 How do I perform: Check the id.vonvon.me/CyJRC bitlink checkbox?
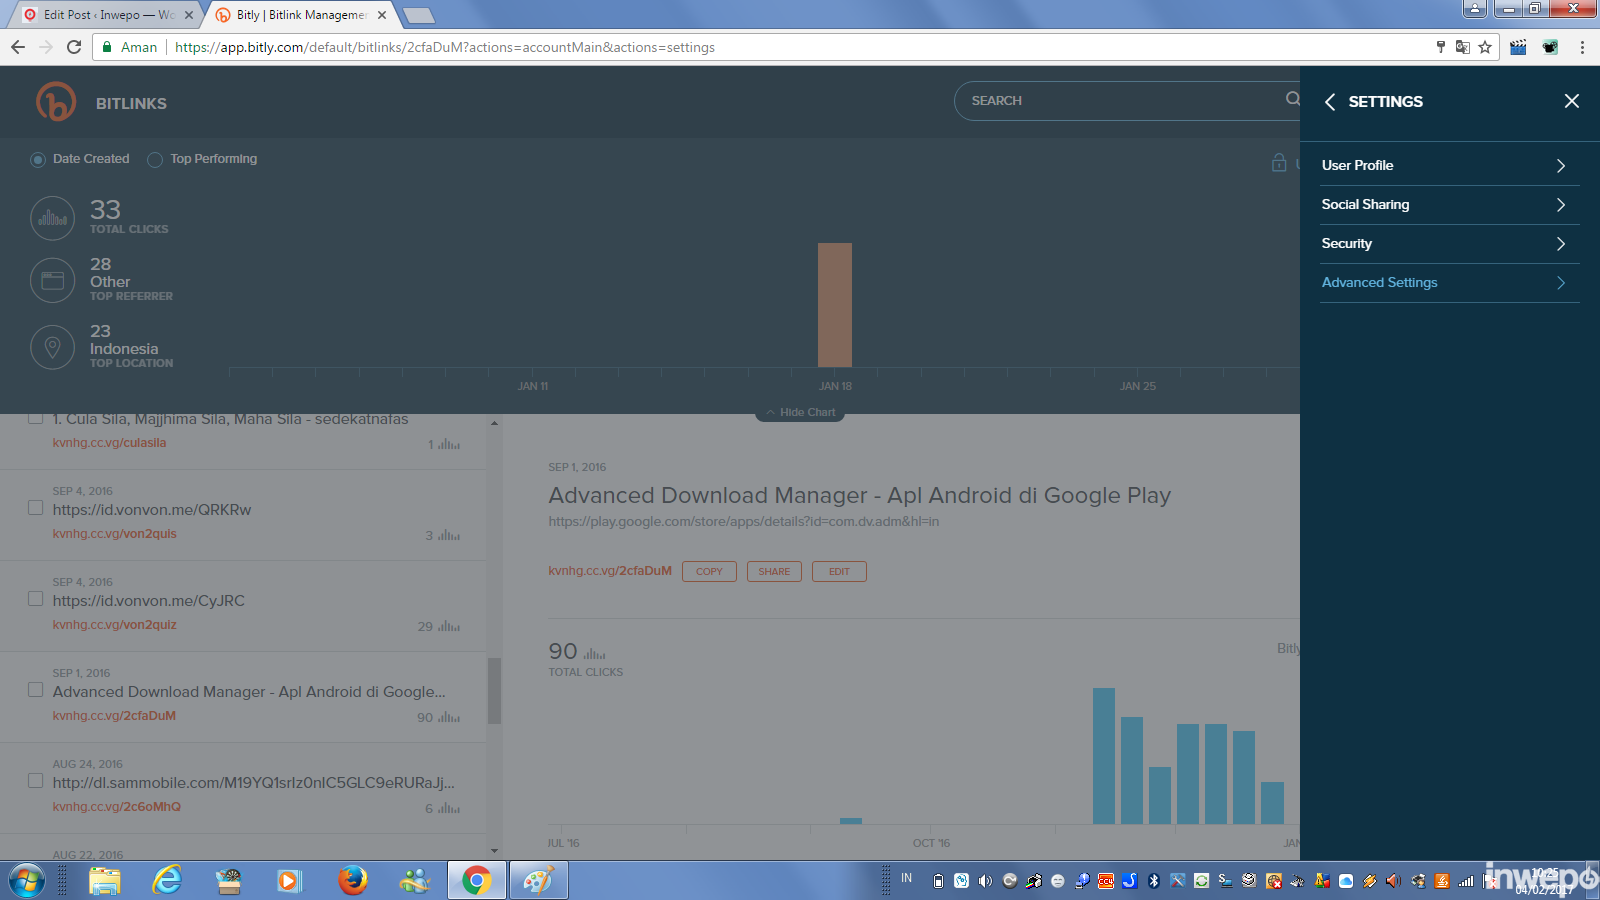pos(35,599)
